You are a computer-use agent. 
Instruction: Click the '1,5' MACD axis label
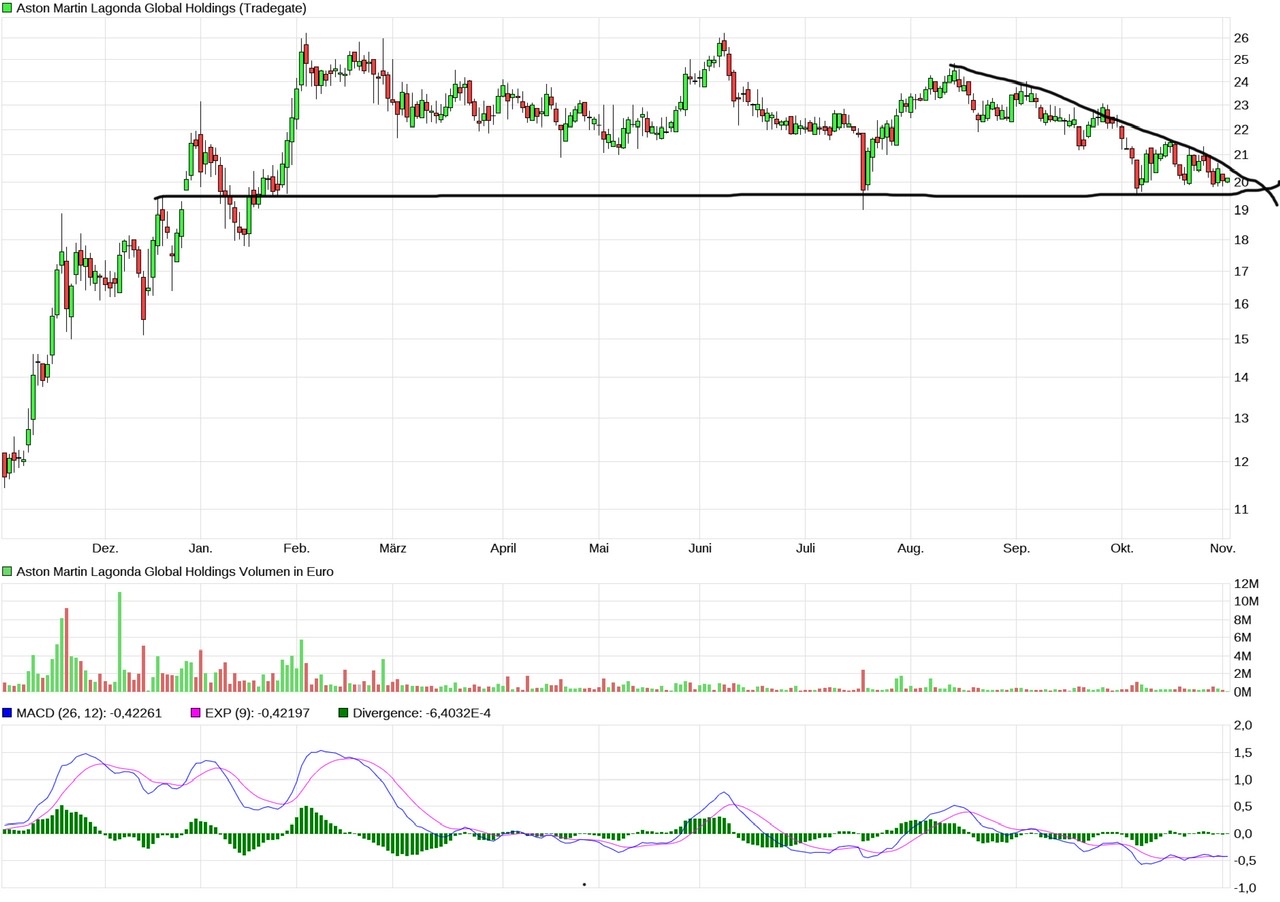click(x=1243, y=752)
